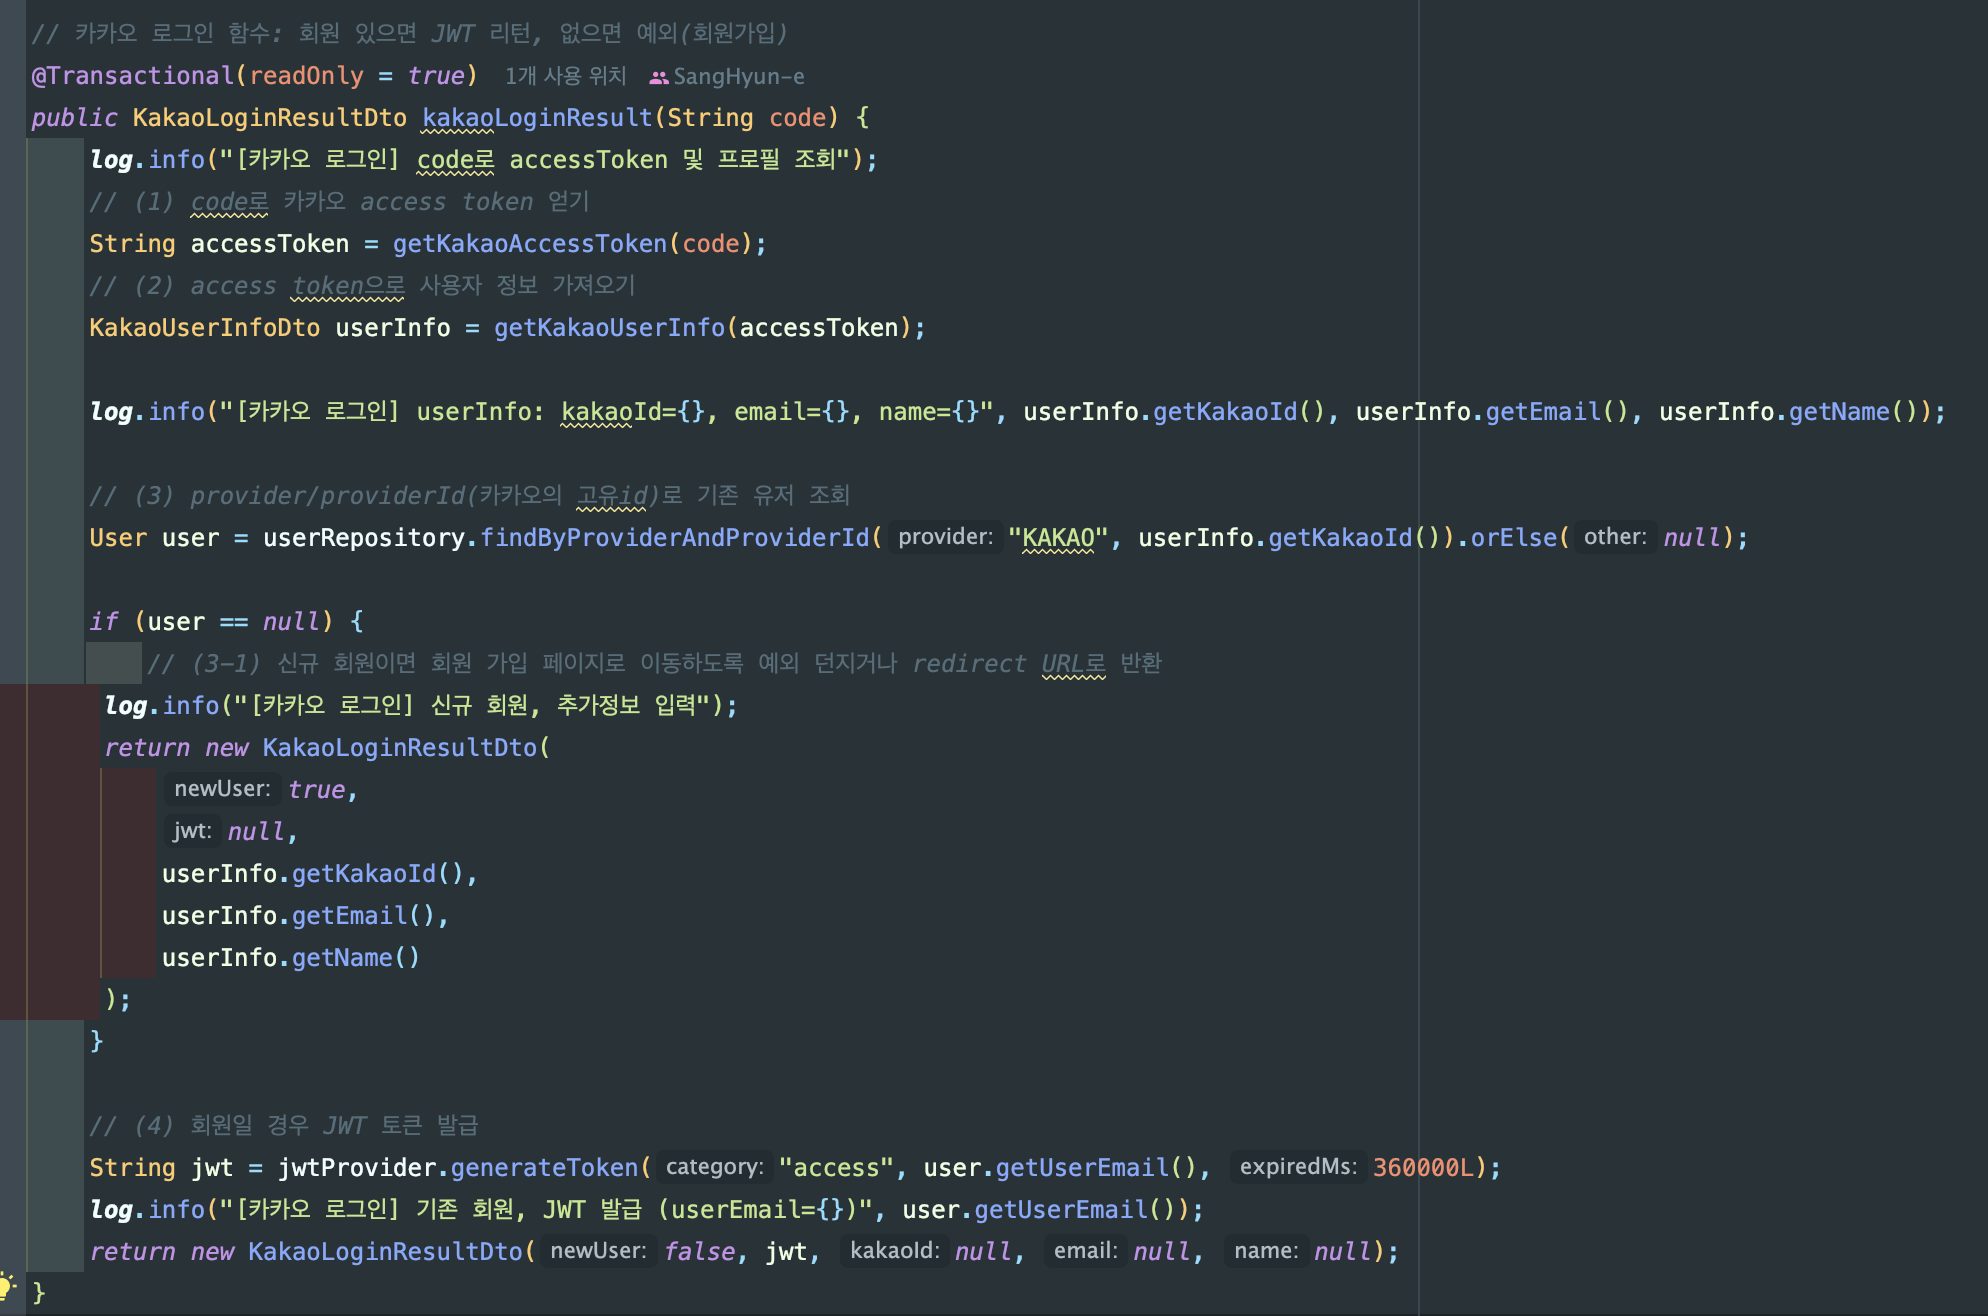Click the @Transactional annotation
The height and width of the screenshot is (1316, 1988).
pyautogui.click(x=132, y=76)
